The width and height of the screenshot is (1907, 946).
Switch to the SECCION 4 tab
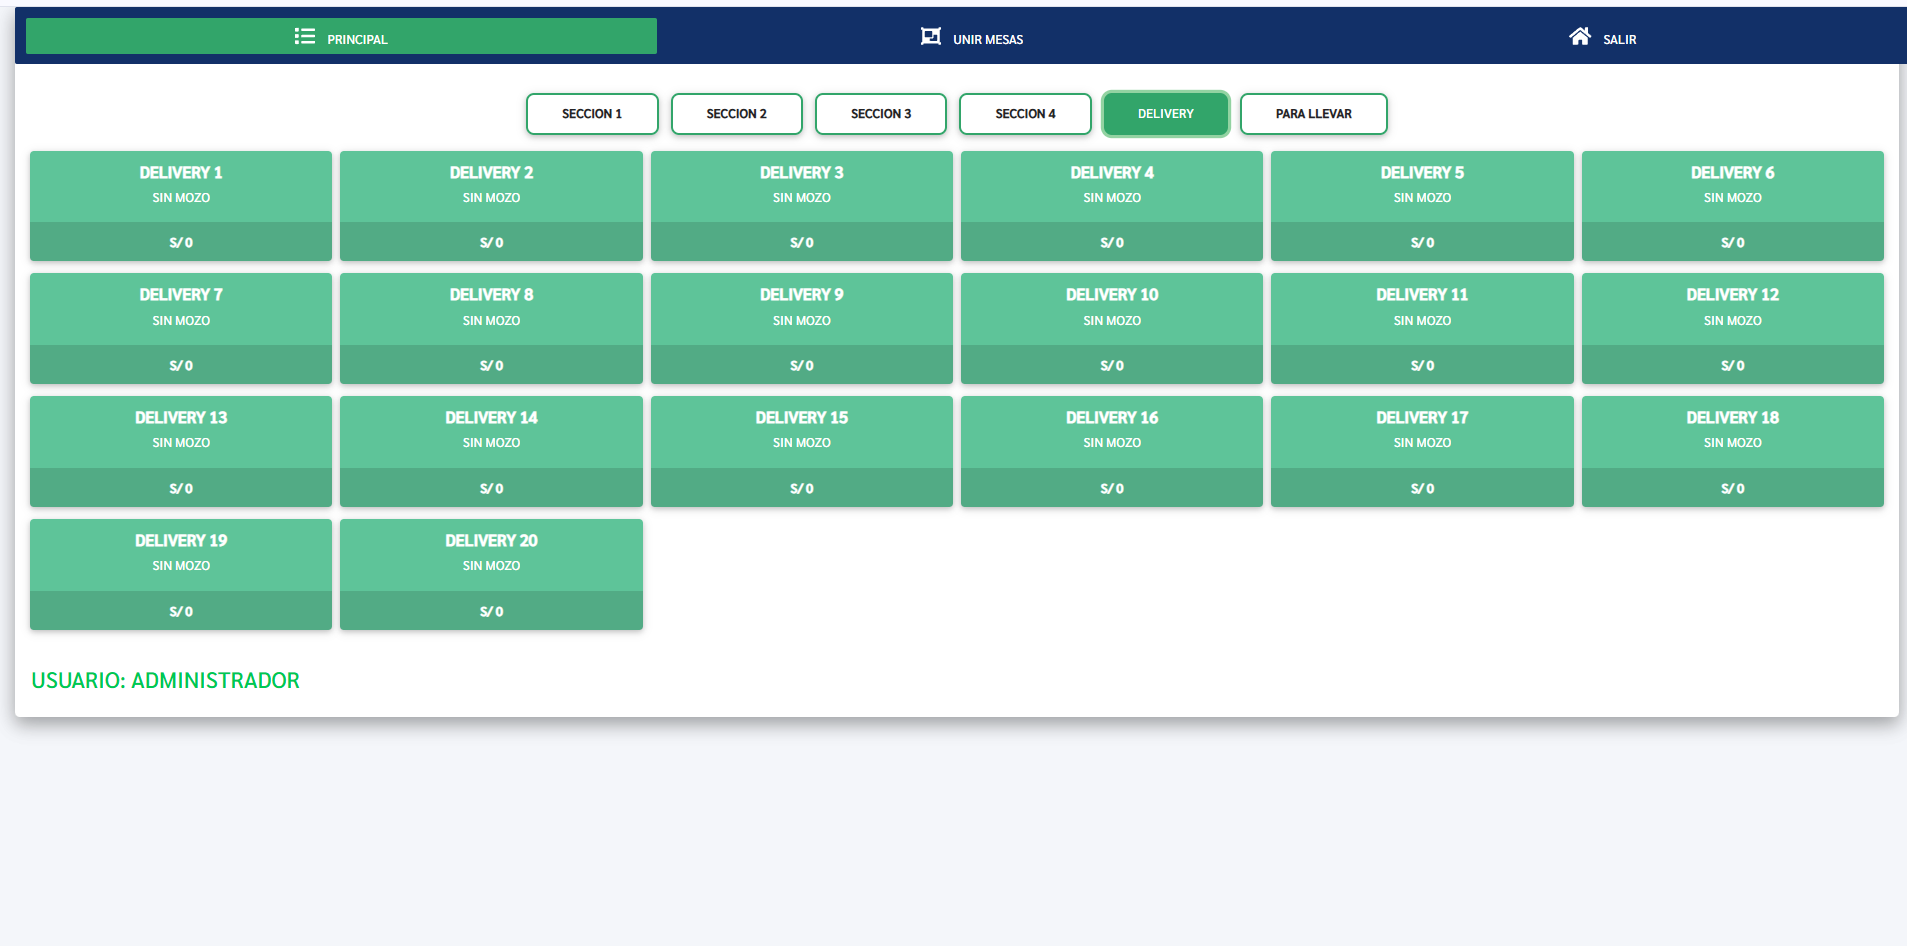[1025, 114]
